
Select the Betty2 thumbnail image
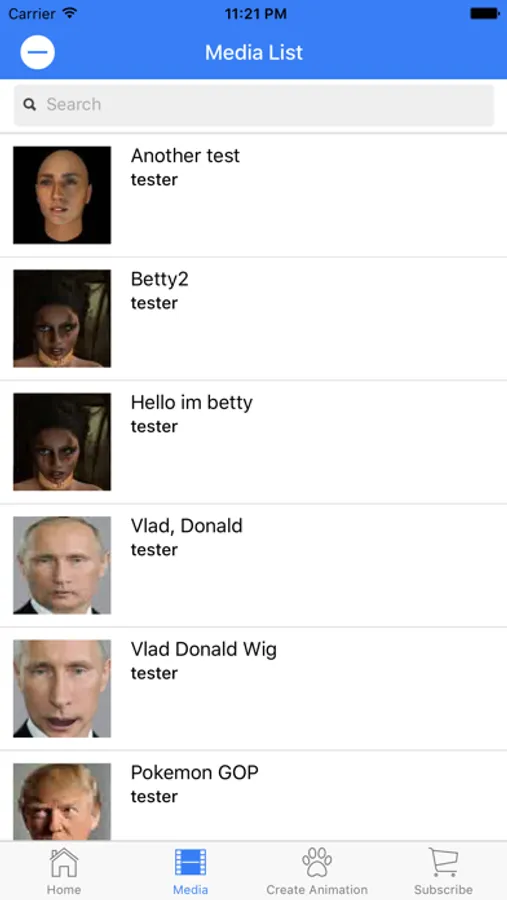pos(62,319)
